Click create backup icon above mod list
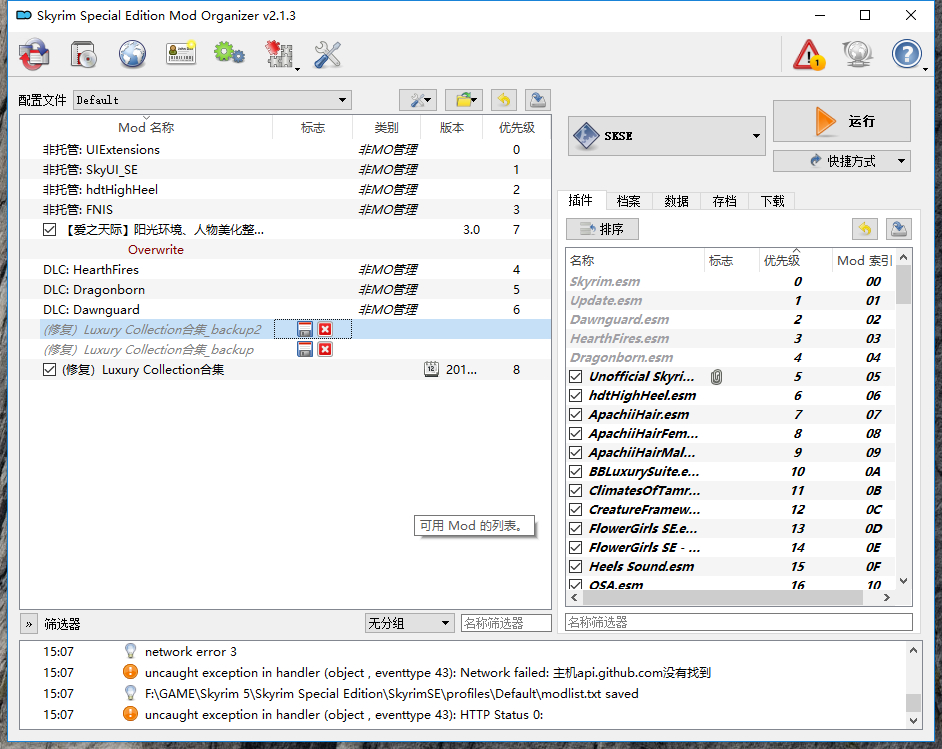942x749 pixels. coord(538,100)
